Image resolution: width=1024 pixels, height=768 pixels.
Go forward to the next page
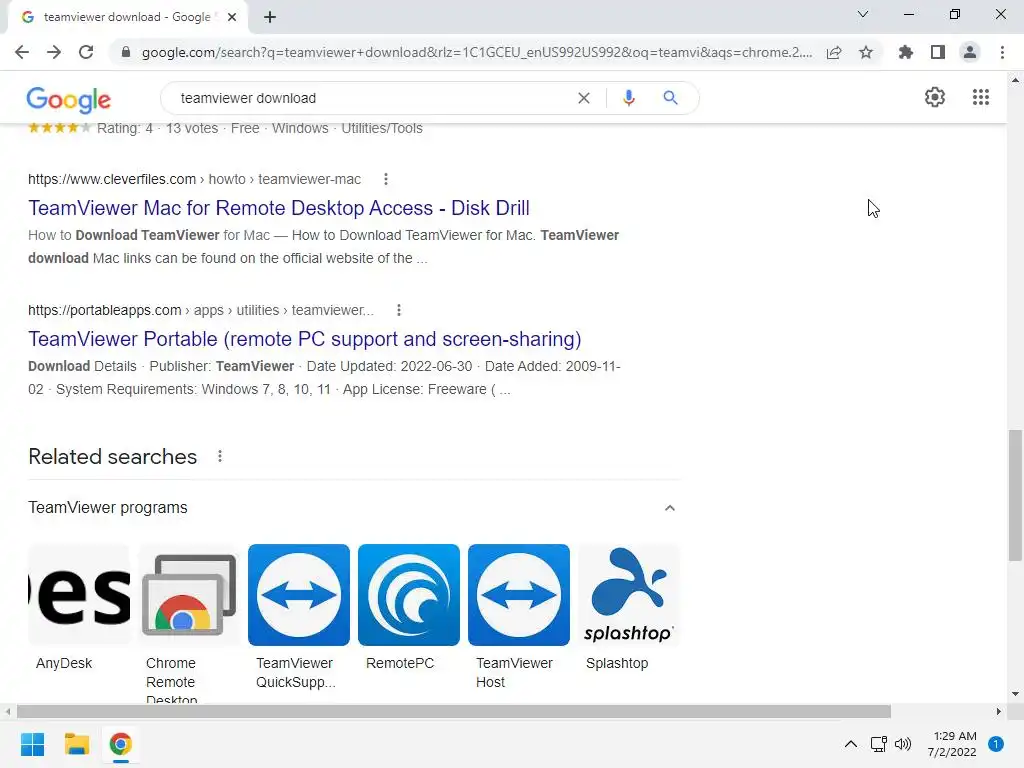point(54,52)
